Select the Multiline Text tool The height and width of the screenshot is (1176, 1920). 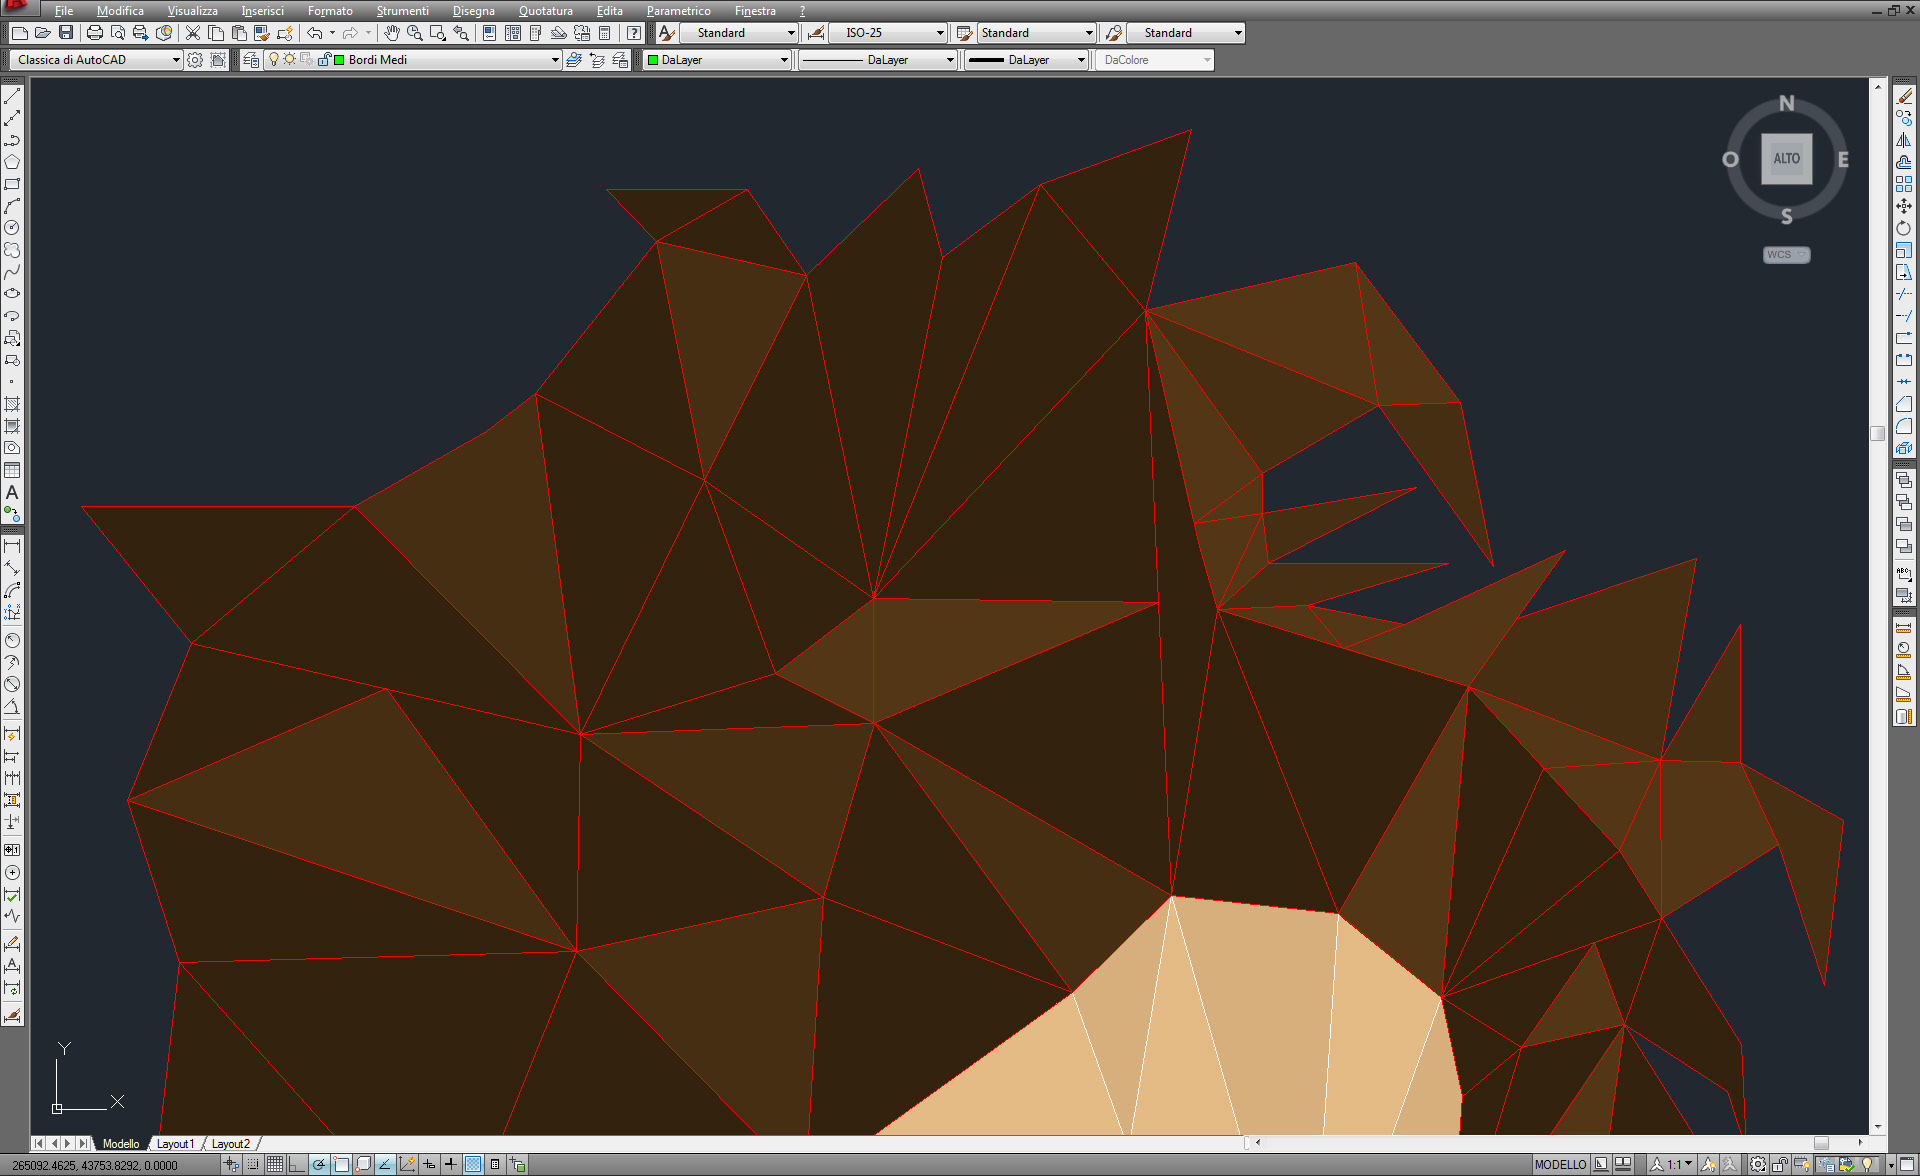[x=12, y=493]
